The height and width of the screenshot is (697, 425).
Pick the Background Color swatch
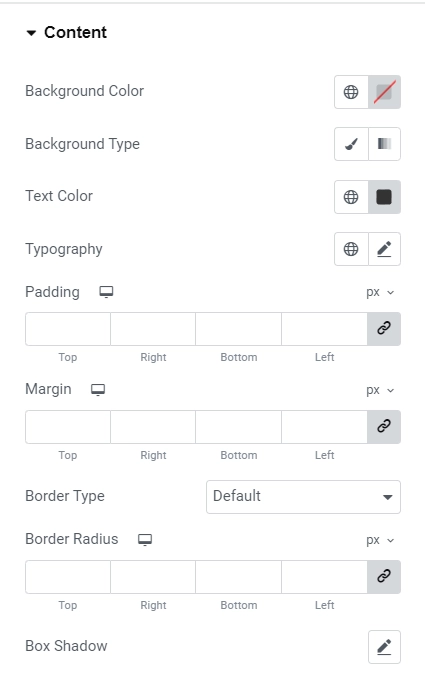coord(385,92)
